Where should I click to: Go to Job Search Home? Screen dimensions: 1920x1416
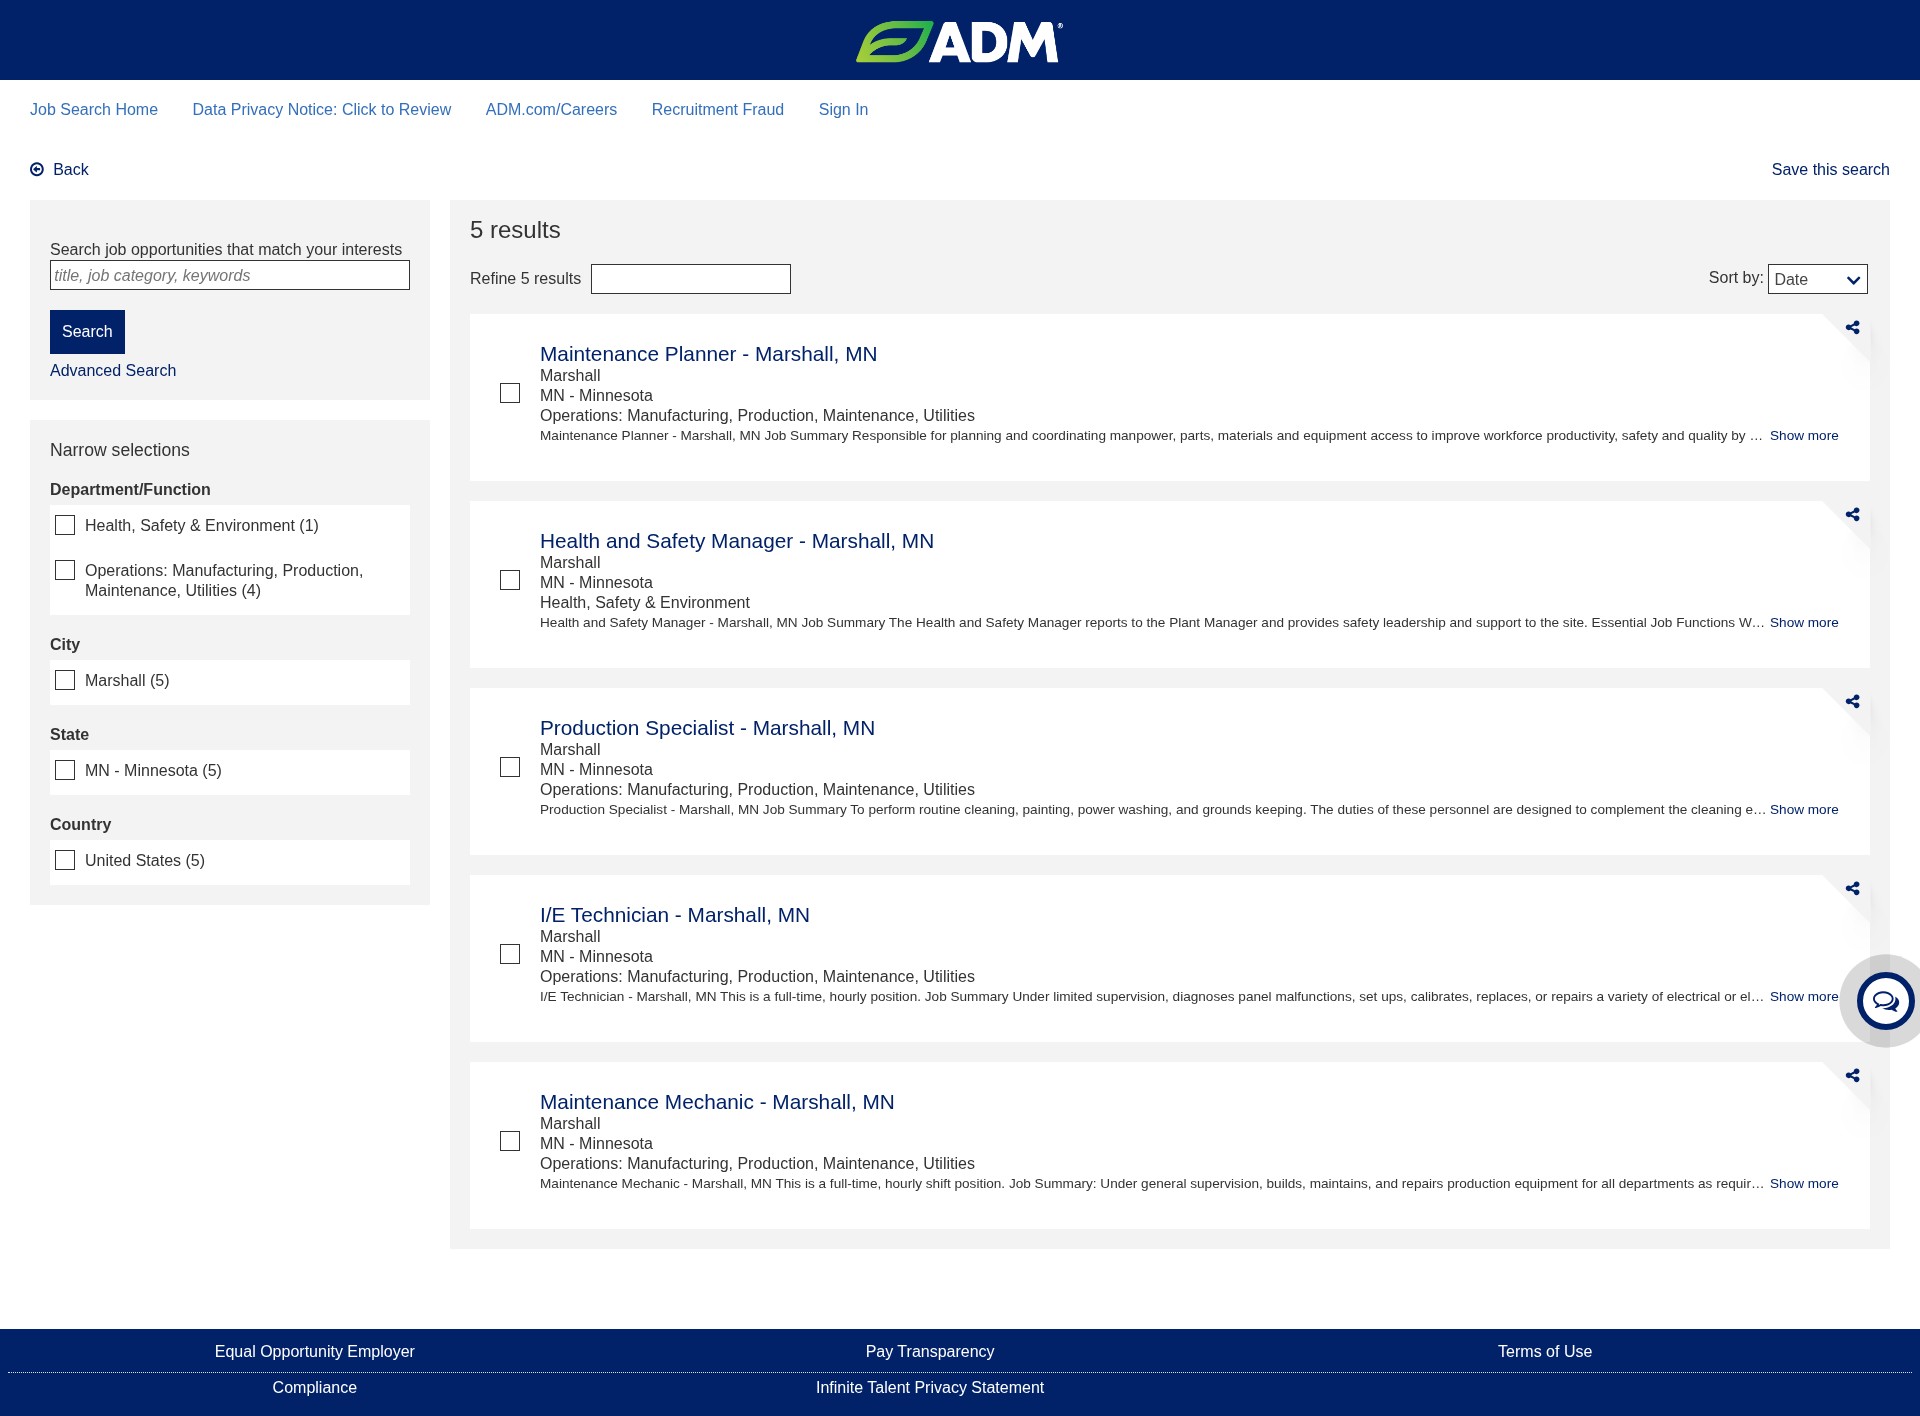click(x=94, y=110)
